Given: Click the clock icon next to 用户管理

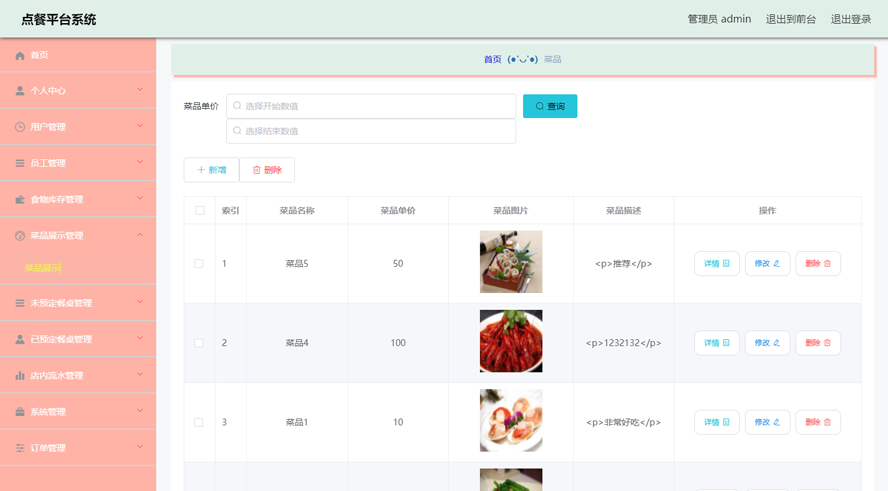Looking at the screenshot, I should pos(20,127).
